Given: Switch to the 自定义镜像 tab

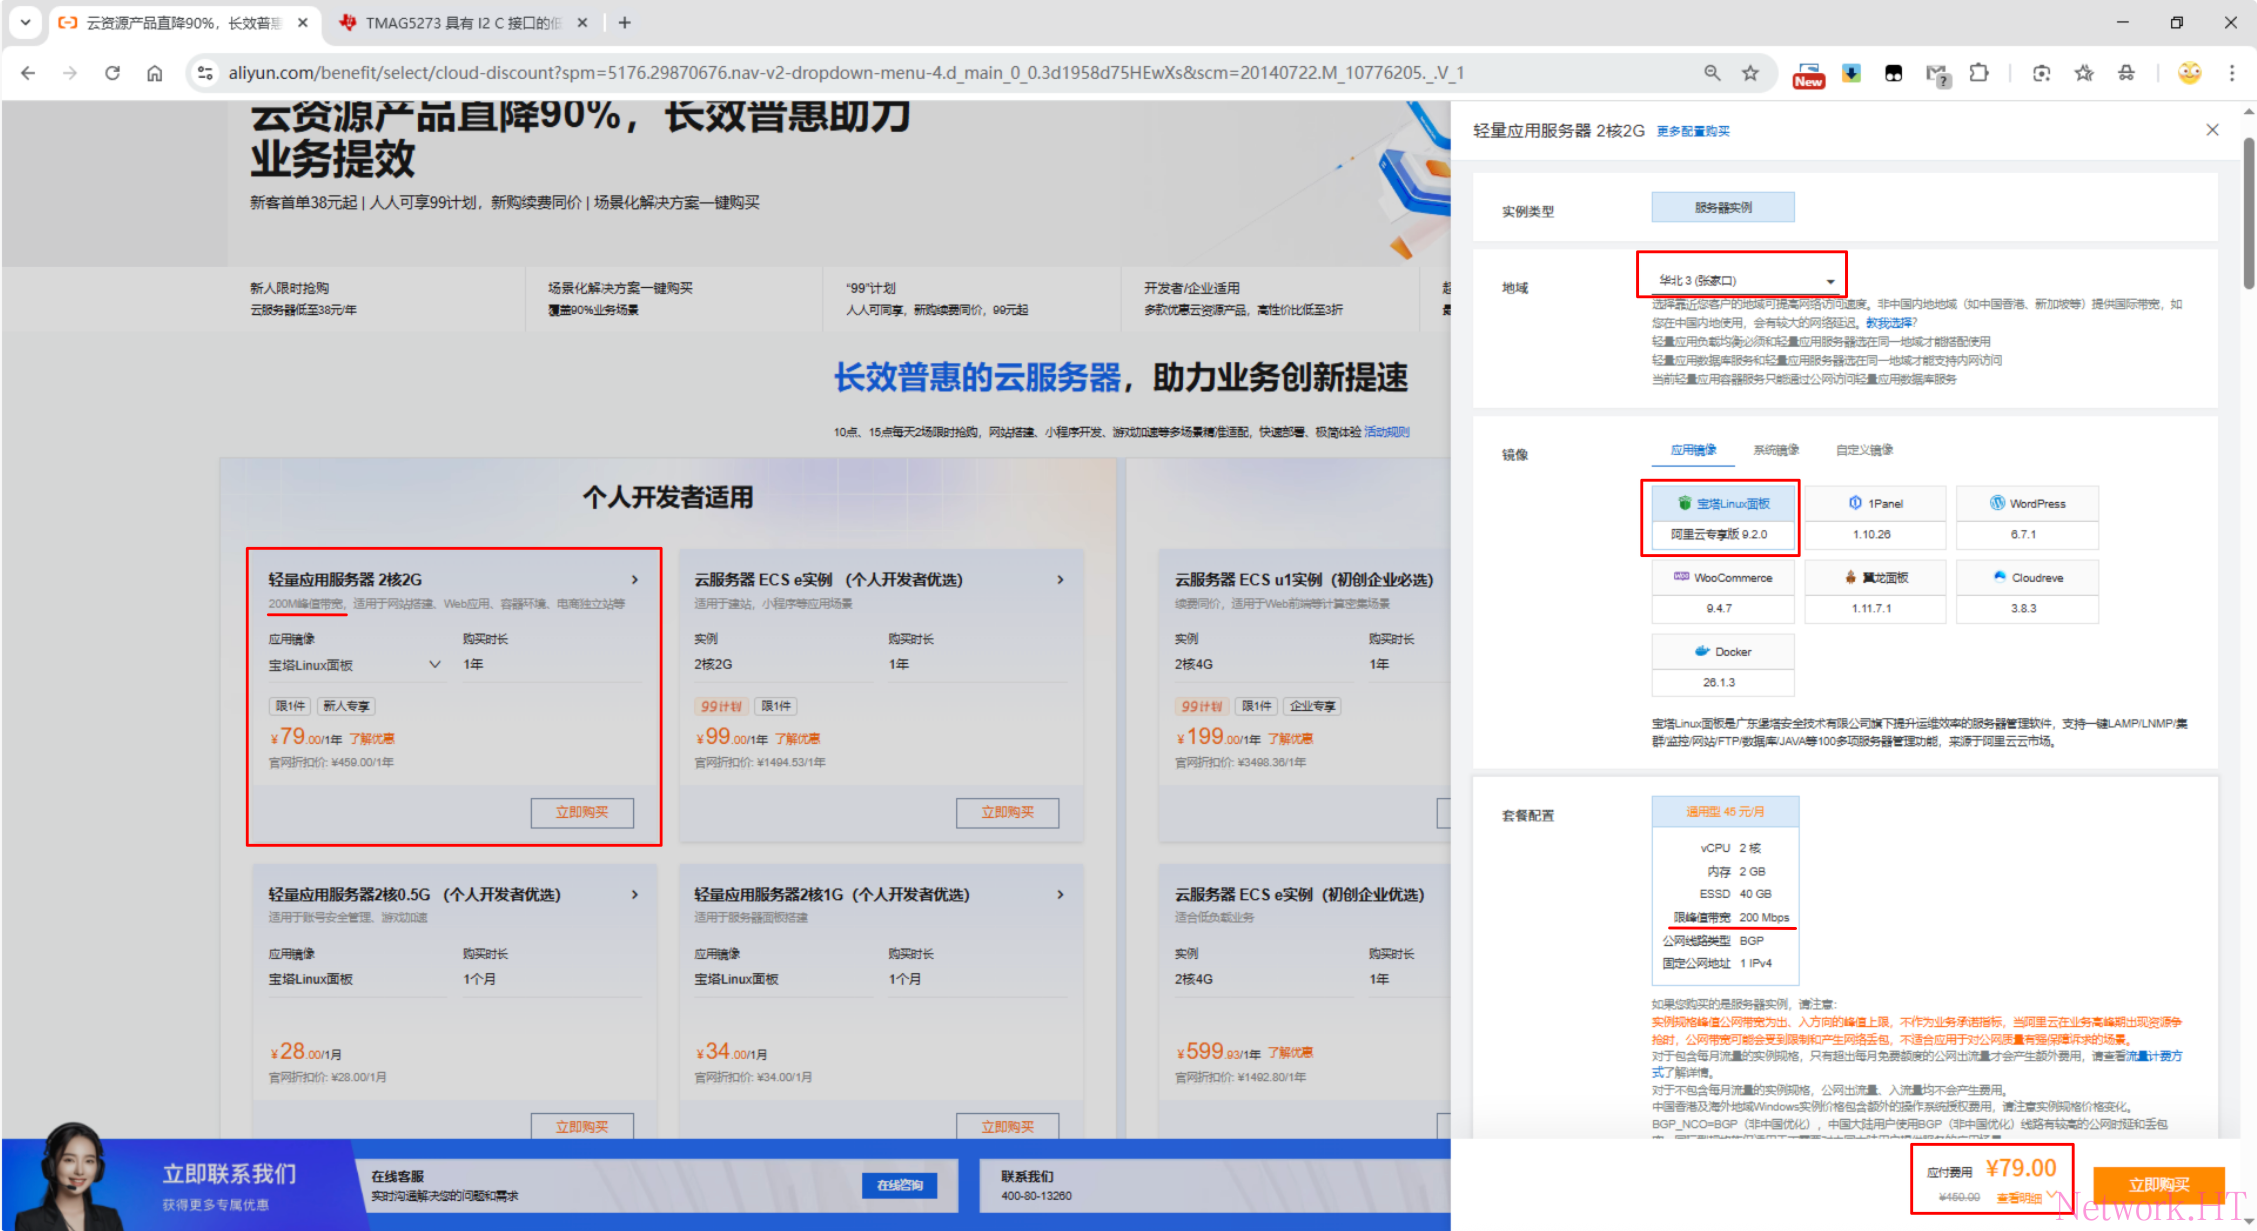Looking at the screenshot, I should pos(1863,450).
